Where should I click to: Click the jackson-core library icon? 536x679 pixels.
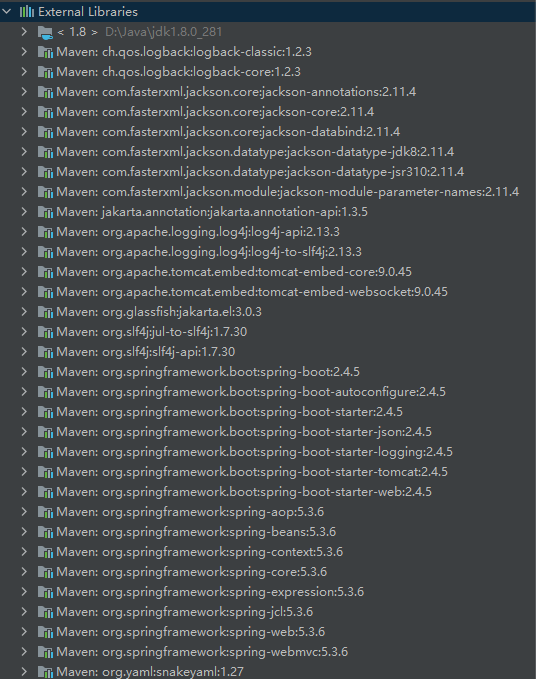tap(45, 112)
